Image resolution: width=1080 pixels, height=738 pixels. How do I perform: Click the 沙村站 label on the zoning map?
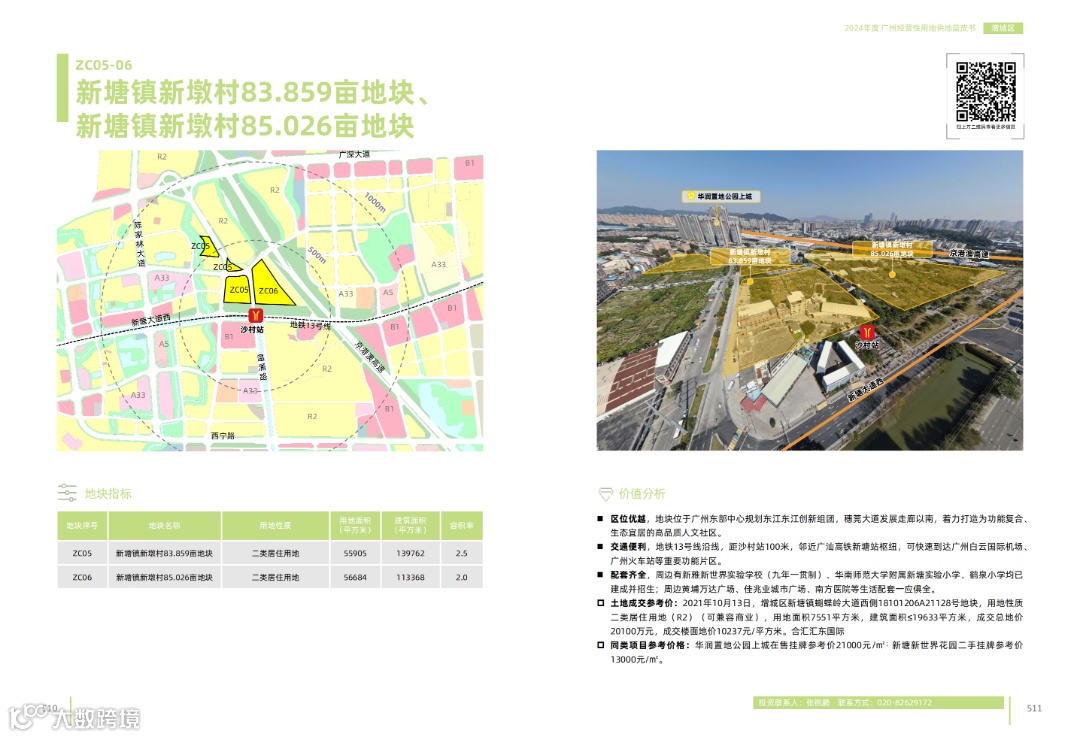click(x=252, y=330)
